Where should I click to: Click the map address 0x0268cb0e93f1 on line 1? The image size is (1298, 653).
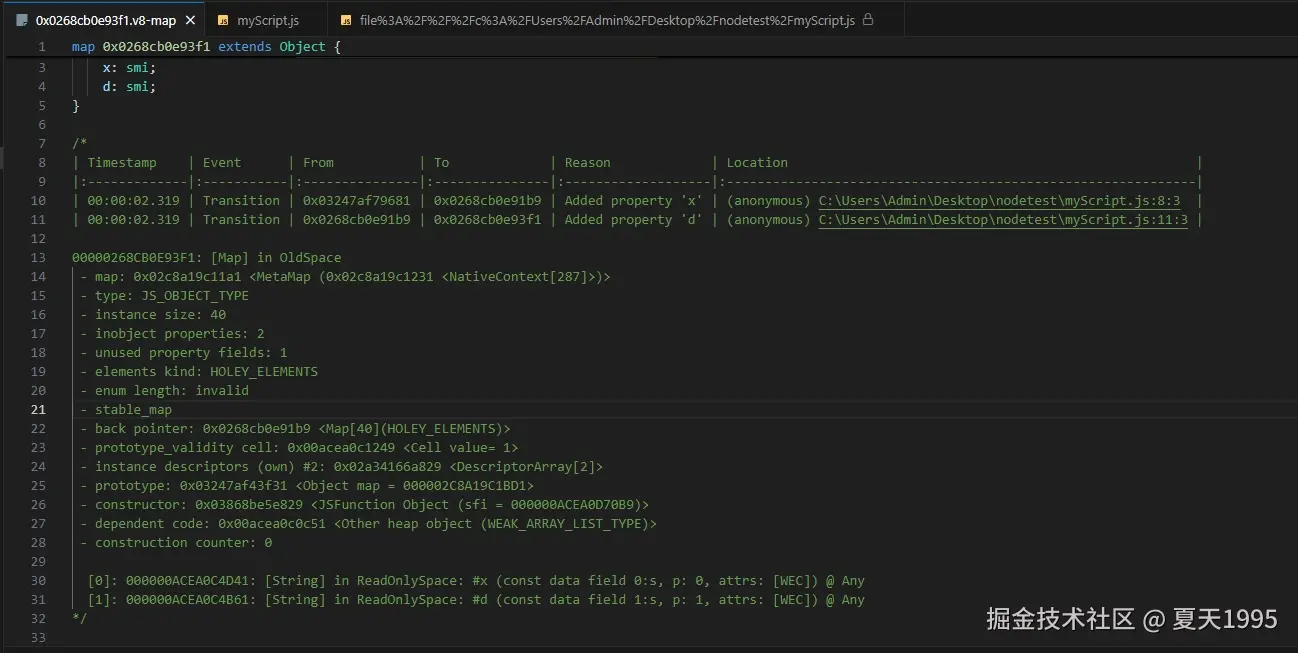(x=156, y=47)
